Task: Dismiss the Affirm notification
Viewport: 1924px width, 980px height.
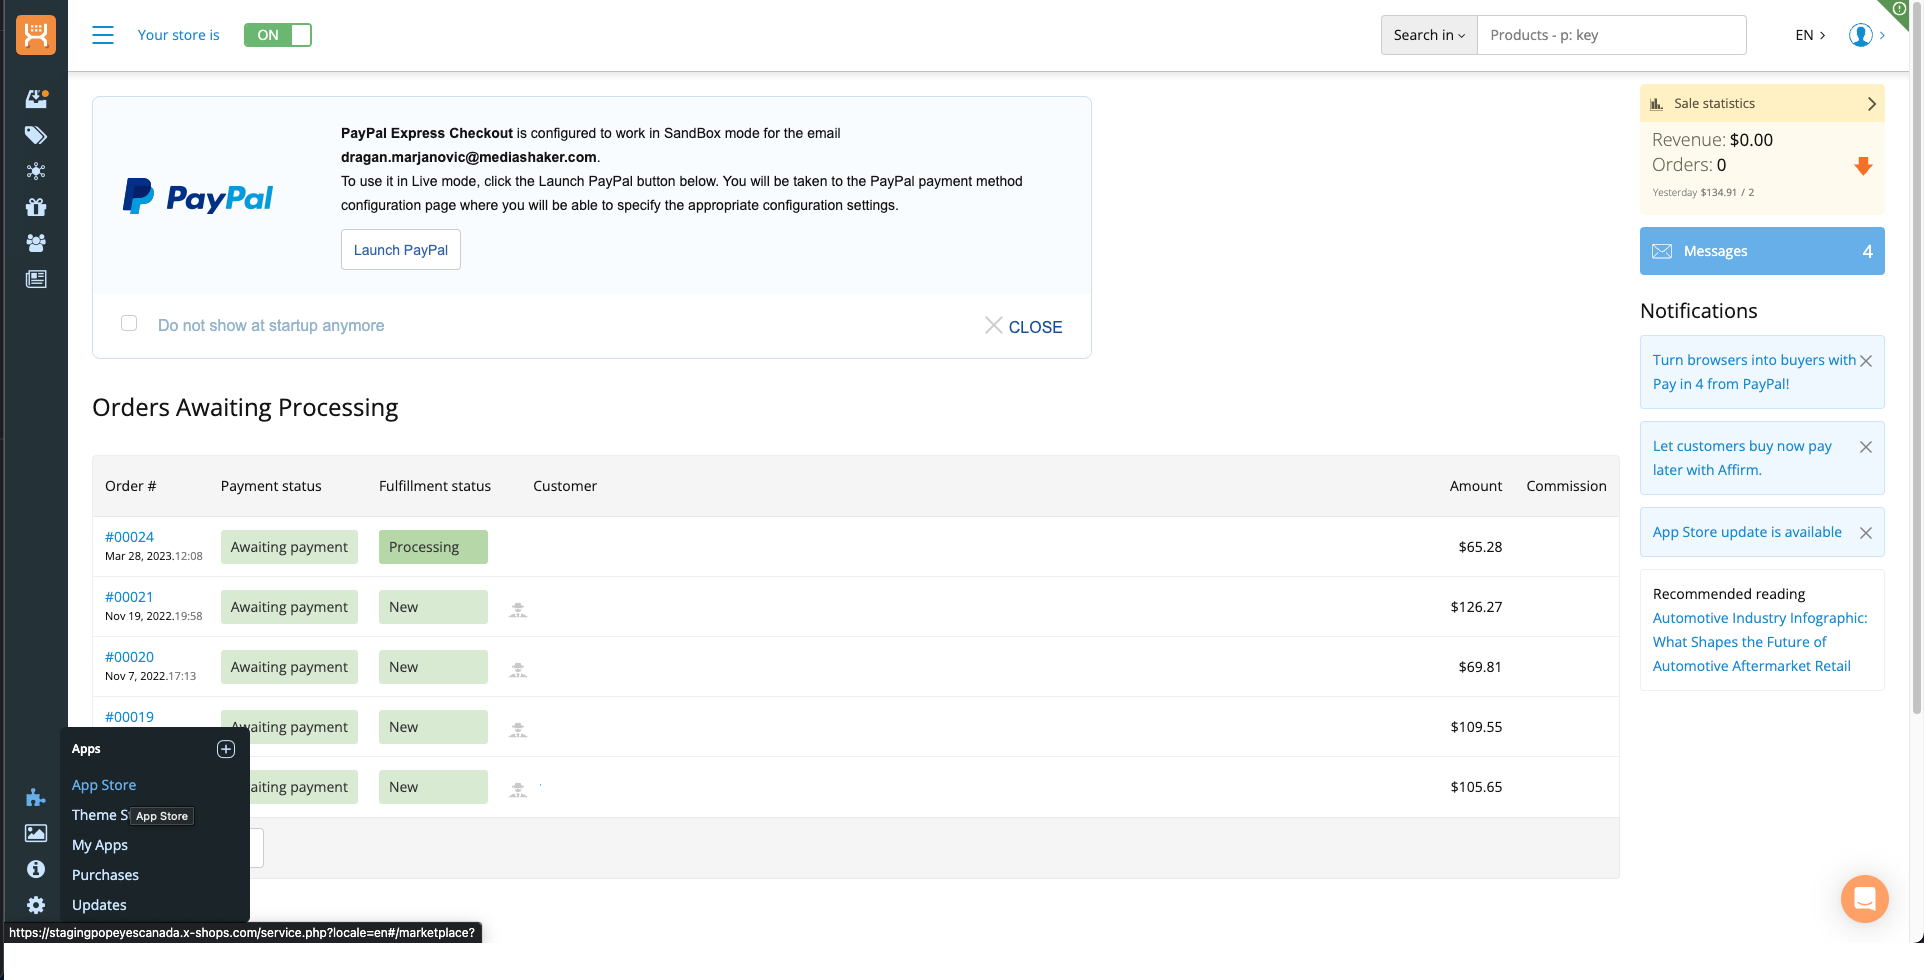Action: [x=1866, y=447]
